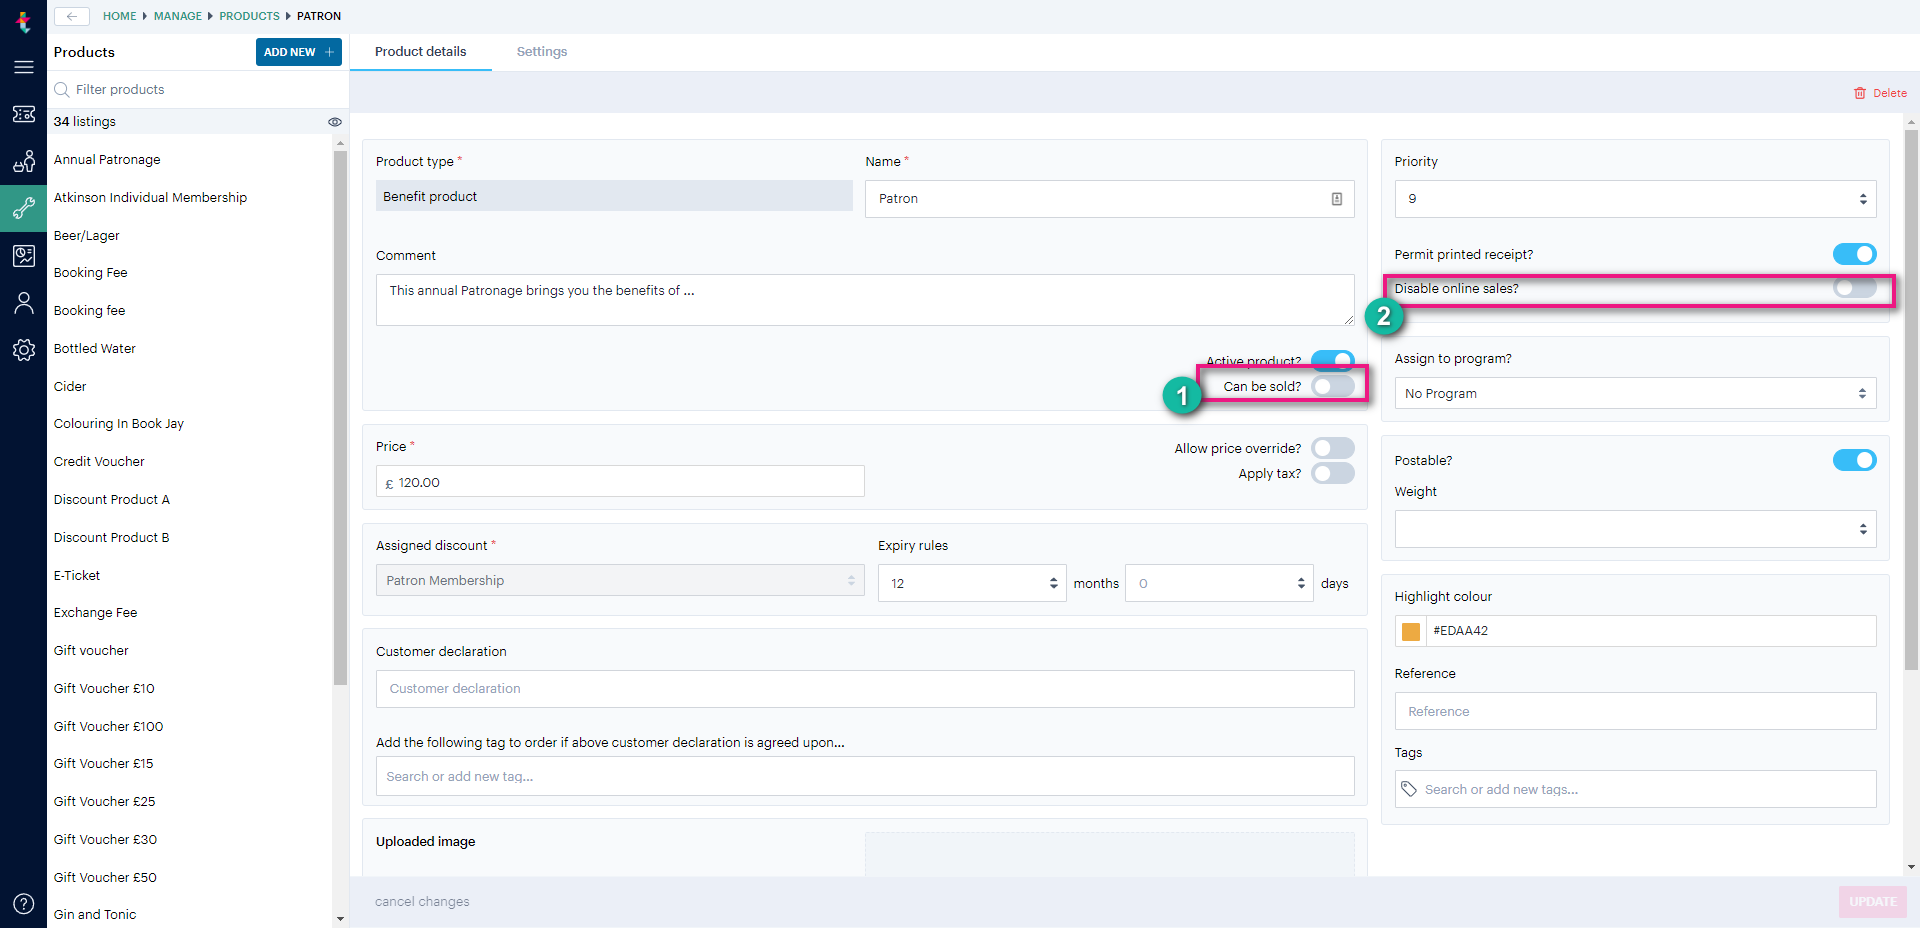
Task: Click the app logo icon
Action: 23,21
